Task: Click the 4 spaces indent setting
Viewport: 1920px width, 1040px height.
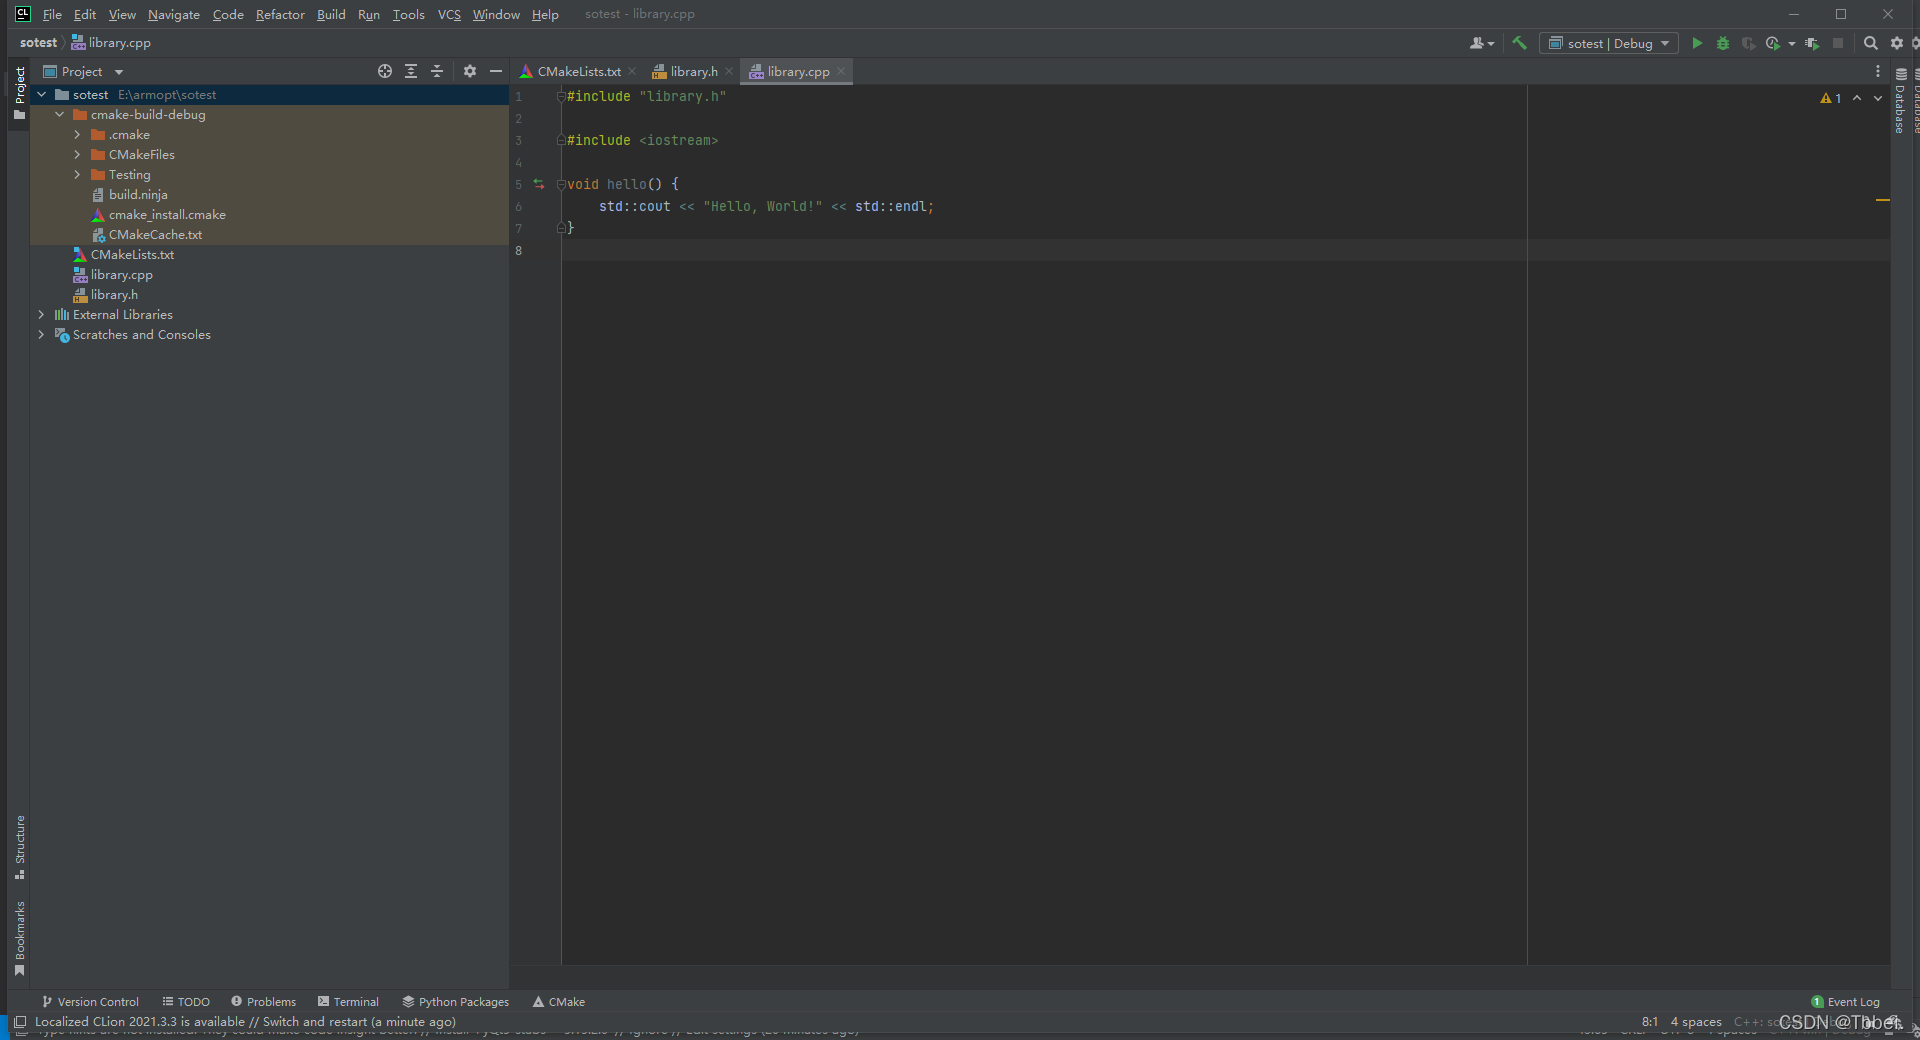Action: pos(1696,1021)
